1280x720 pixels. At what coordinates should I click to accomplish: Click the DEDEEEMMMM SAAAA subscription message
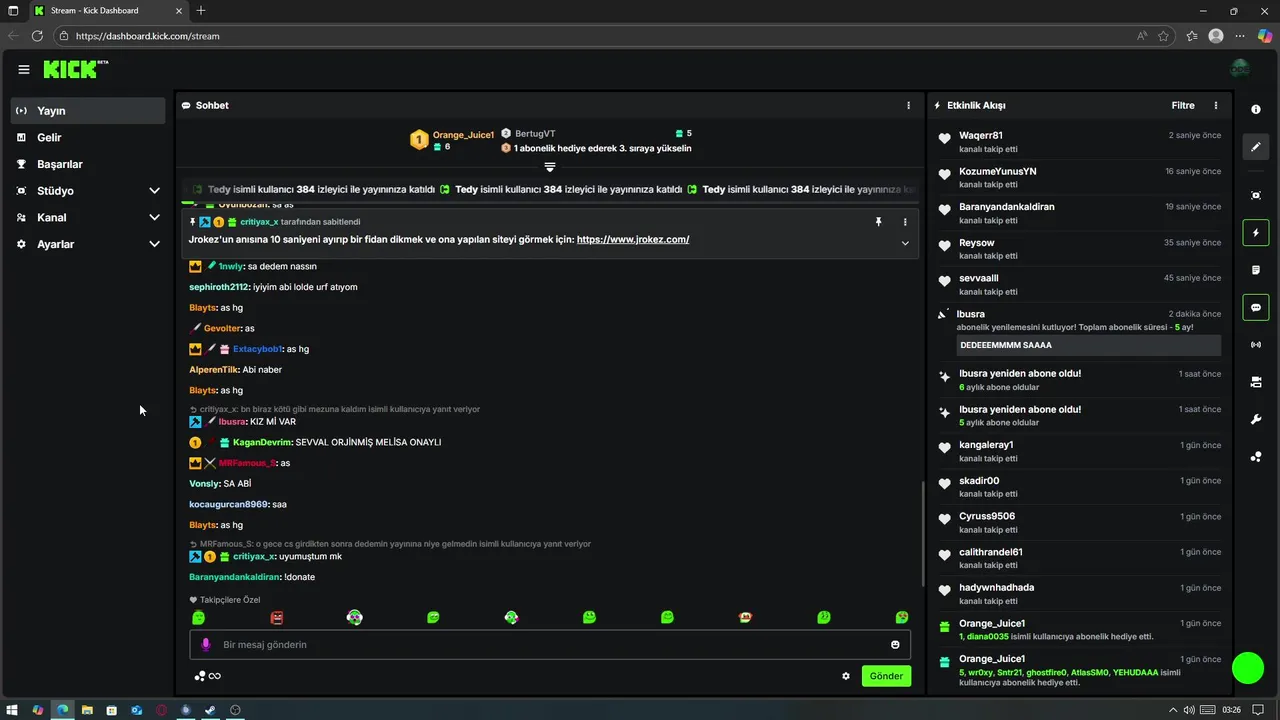click(x=1088, y=345)
